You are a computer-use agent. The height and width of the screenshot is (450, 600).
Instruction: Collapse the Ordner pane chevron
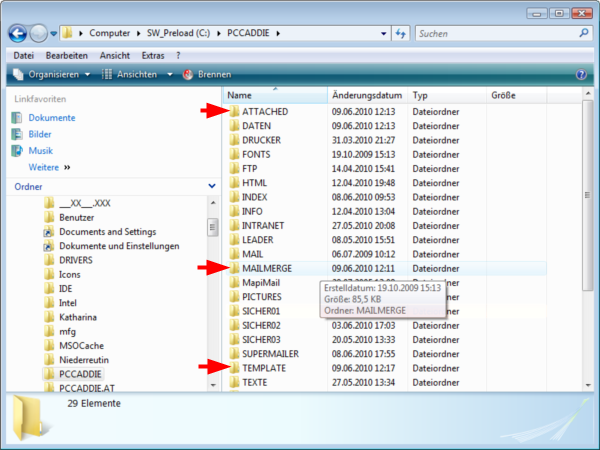point(212,186)
